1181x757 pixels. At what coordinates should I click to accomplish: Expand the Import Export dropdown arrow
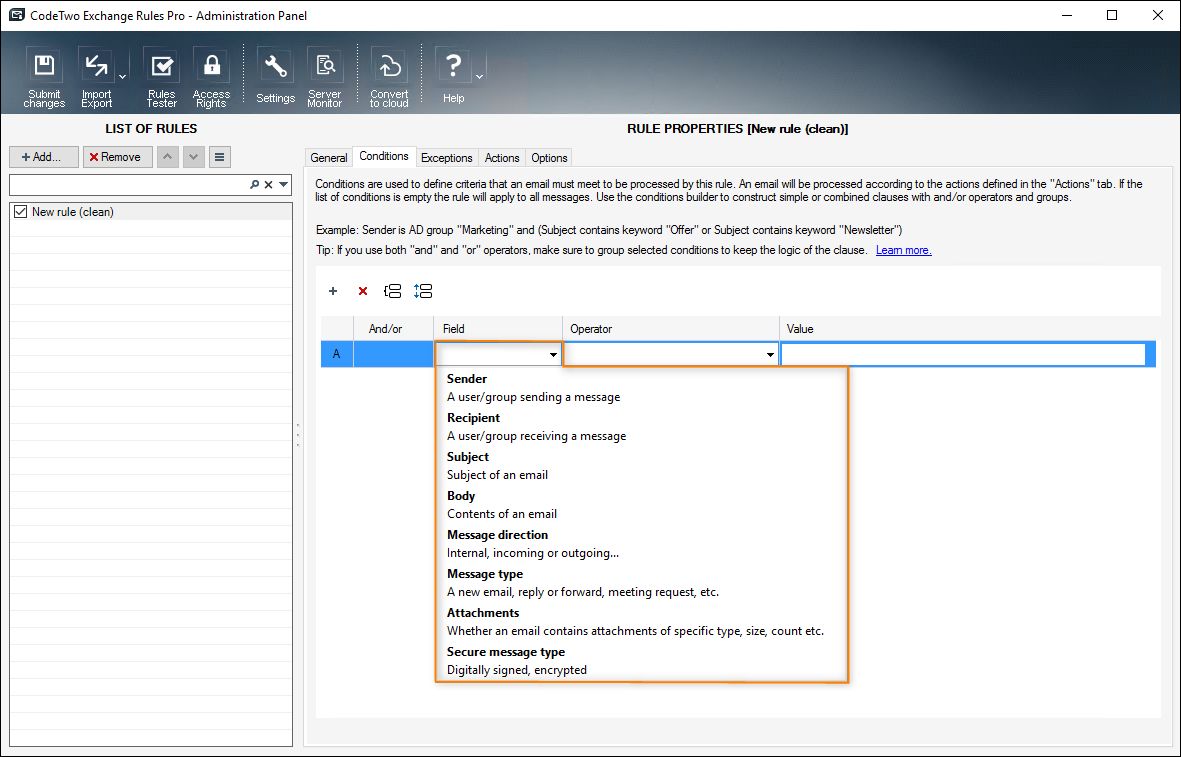(123, 77)
